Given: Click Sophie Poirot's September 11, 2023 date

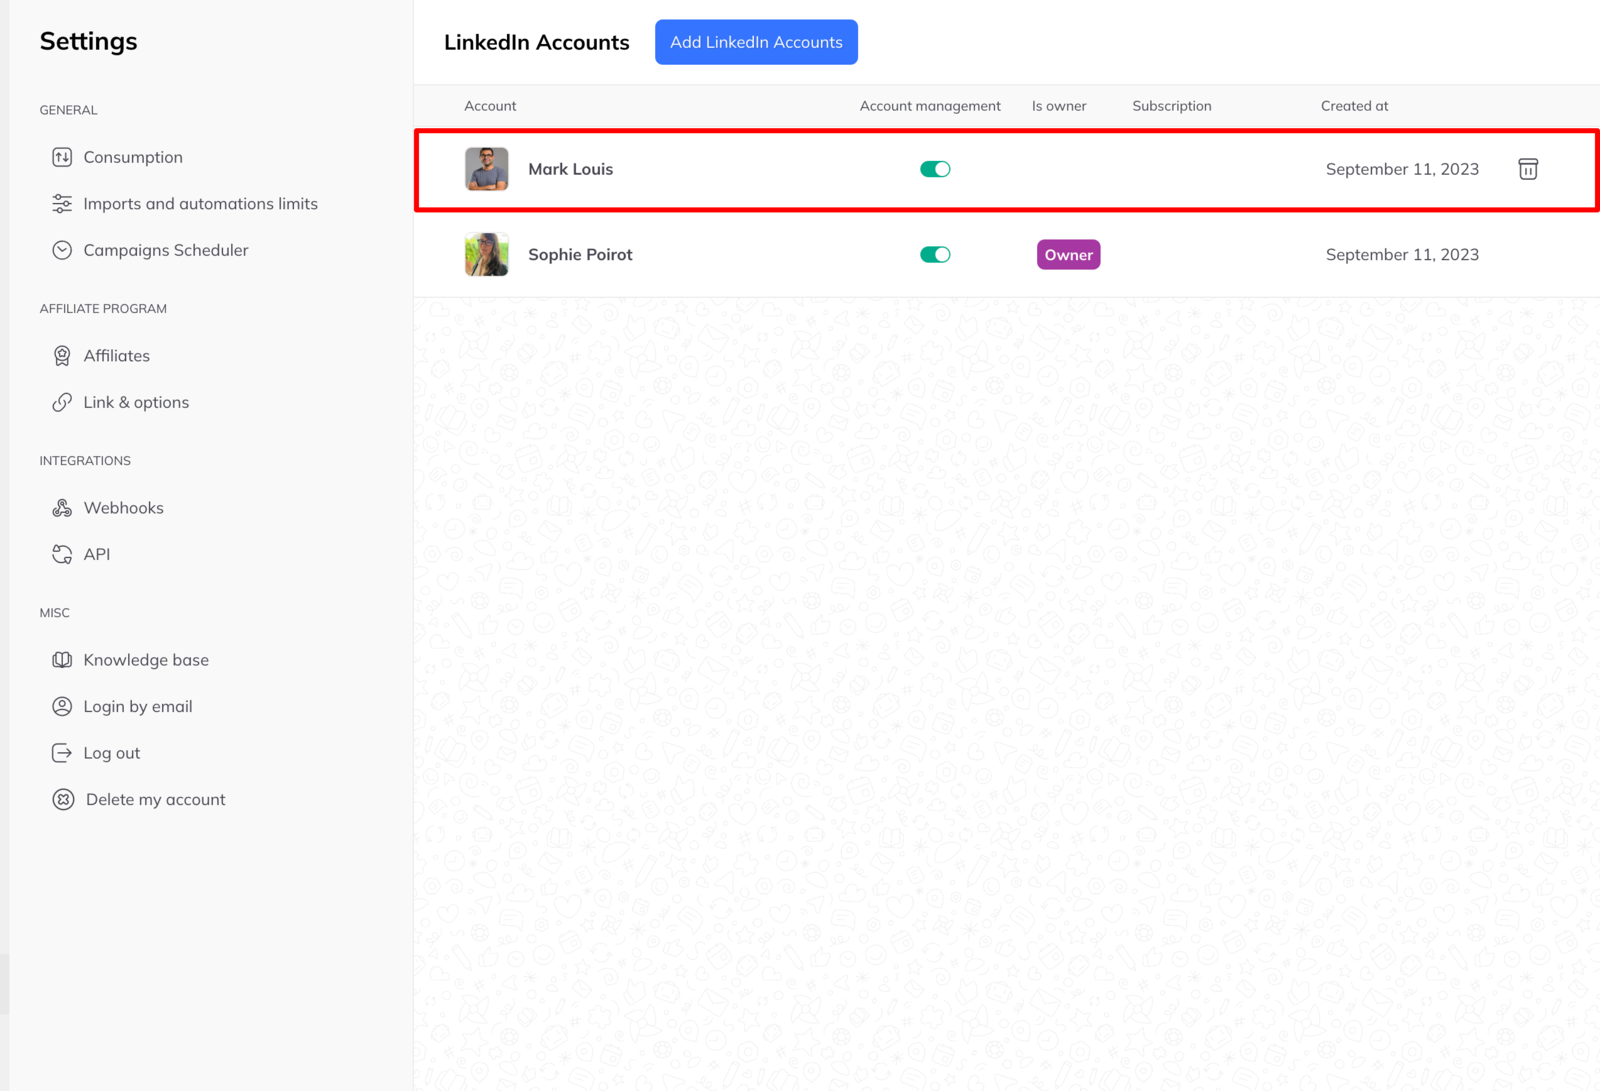Looking at the screenshot, I should (x=1402, y=255).
